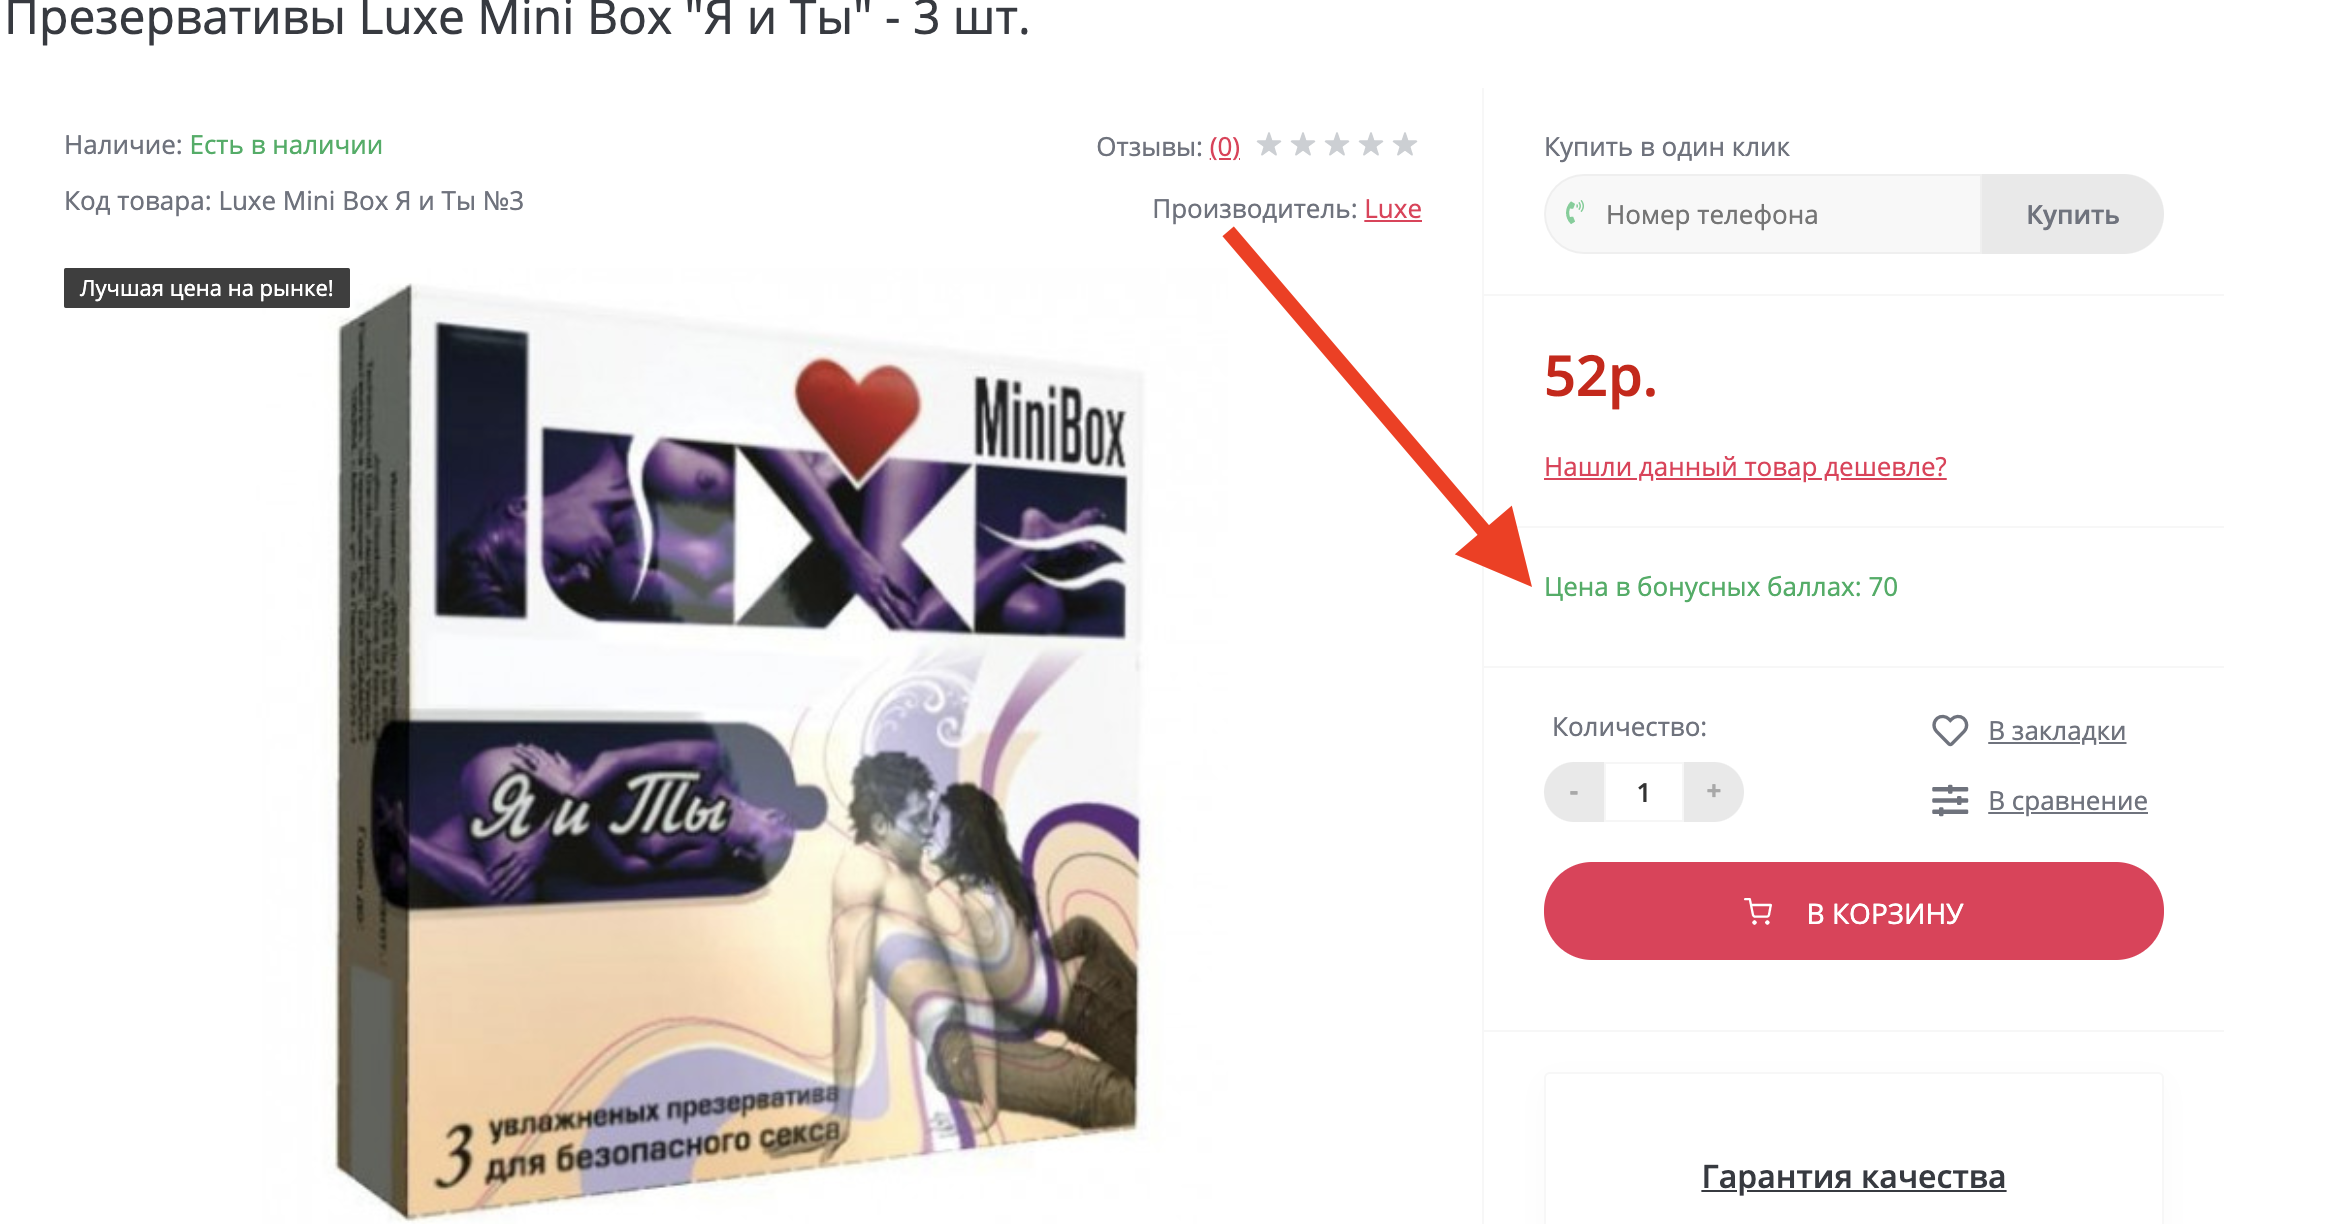Click the green phone handset icon
This screenshot has height=1224, width=2334.
click(1575, 213)
